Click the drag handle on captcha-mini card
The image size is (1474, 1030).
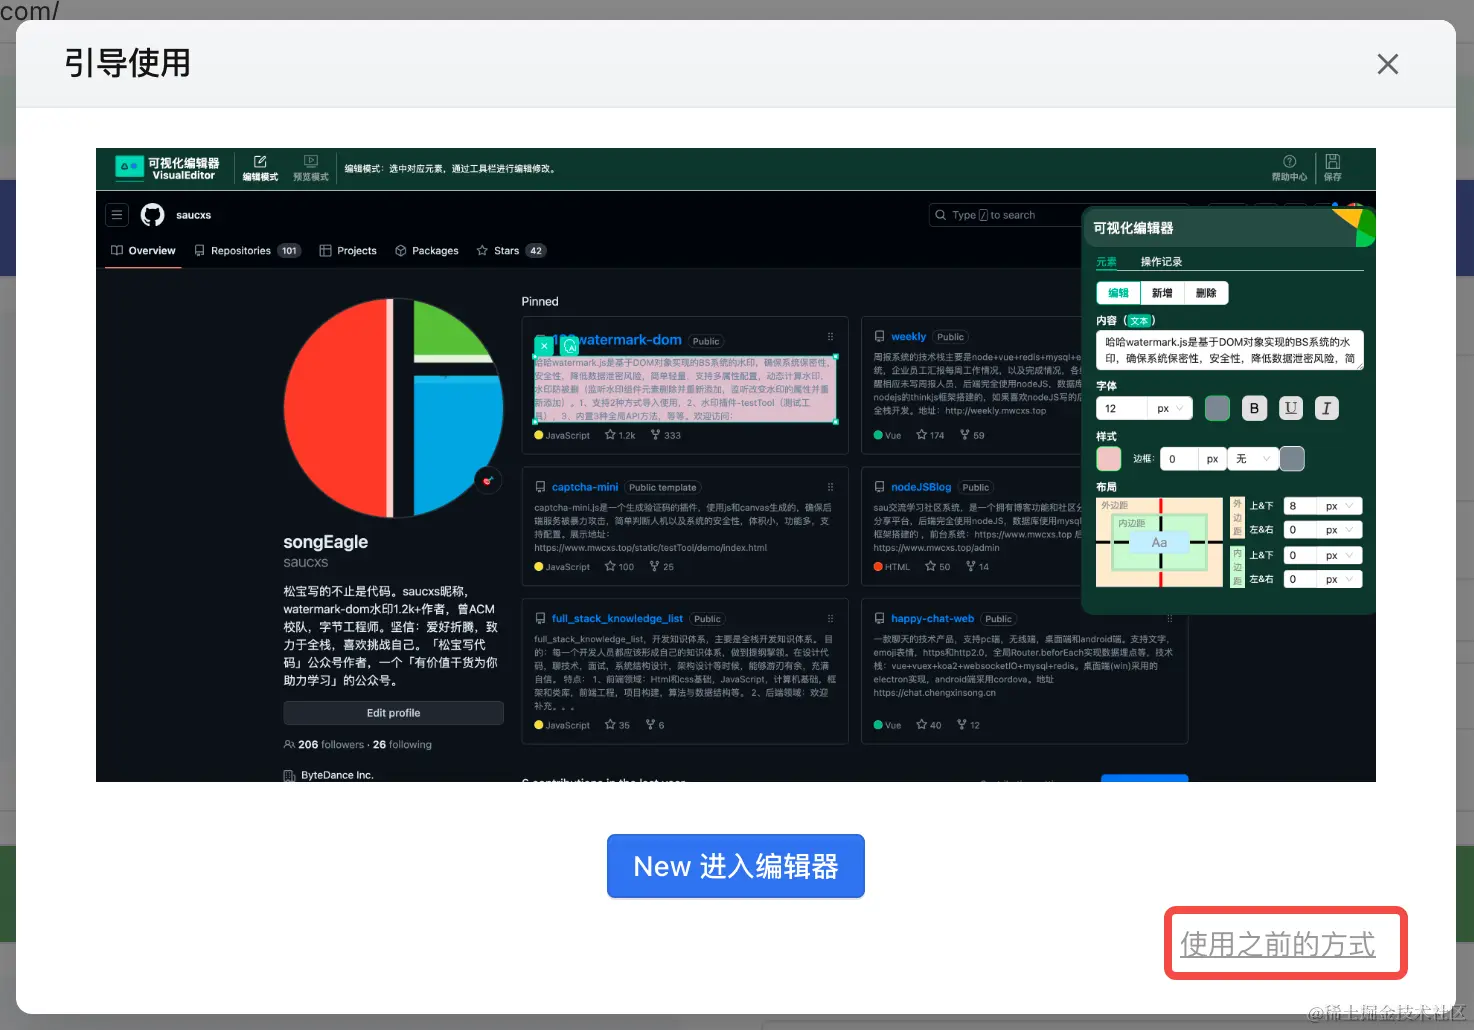point(830,488)
